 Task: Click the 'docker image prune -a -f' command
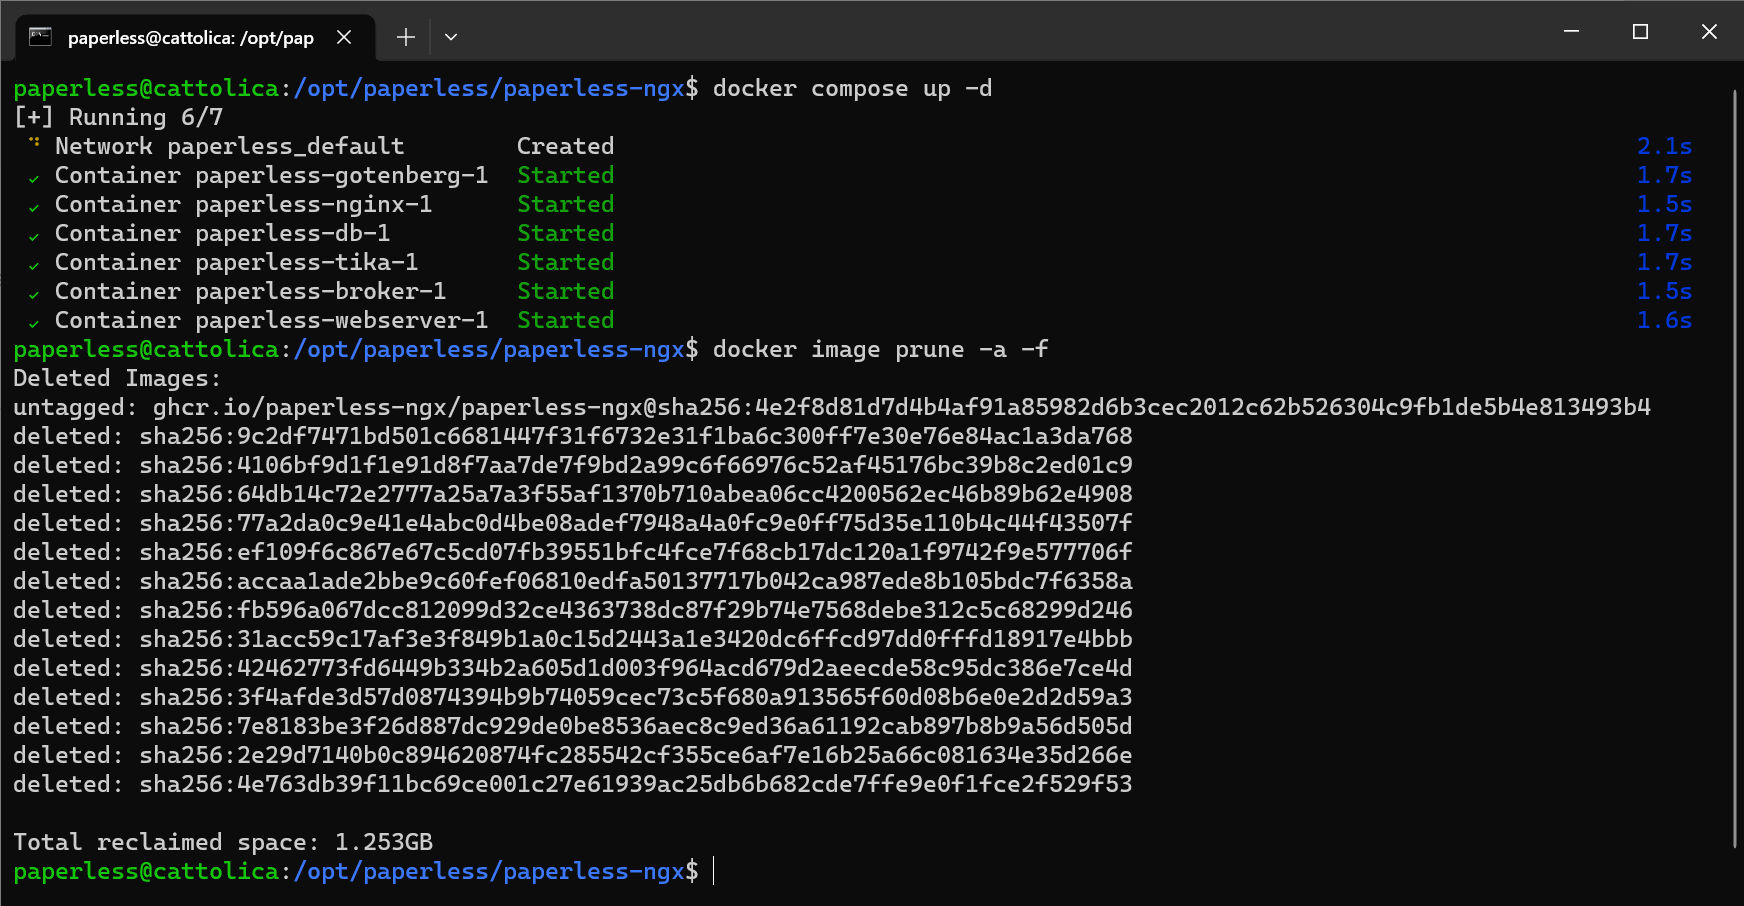tap(880, 349)
